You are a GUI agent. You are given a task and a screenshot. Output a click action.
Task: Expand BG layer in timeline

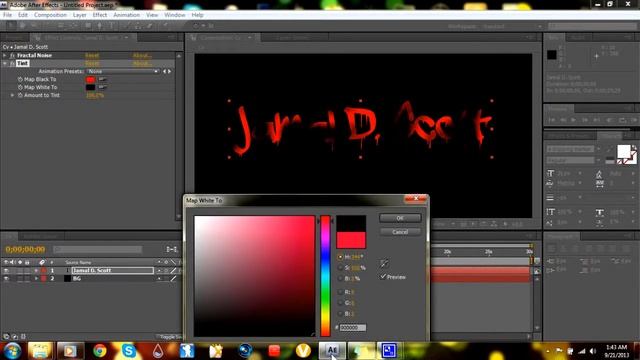coord(36,278)
